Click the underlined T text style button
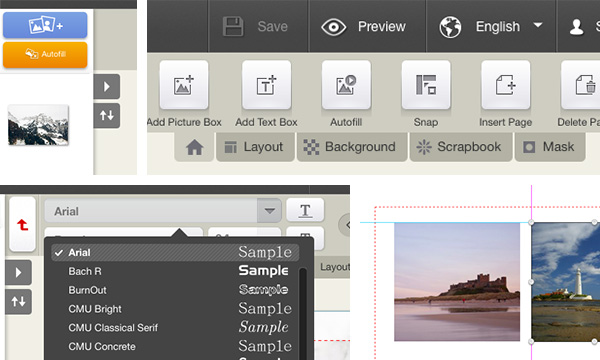 [x=305, y=210]
